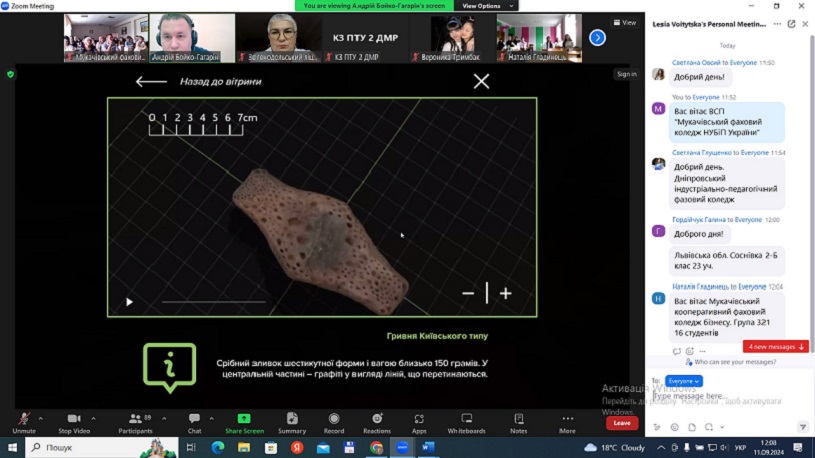Open the weather widget 18°C Cloudy
This screenshot has height=458, width=815.
[x=614, y=447]
